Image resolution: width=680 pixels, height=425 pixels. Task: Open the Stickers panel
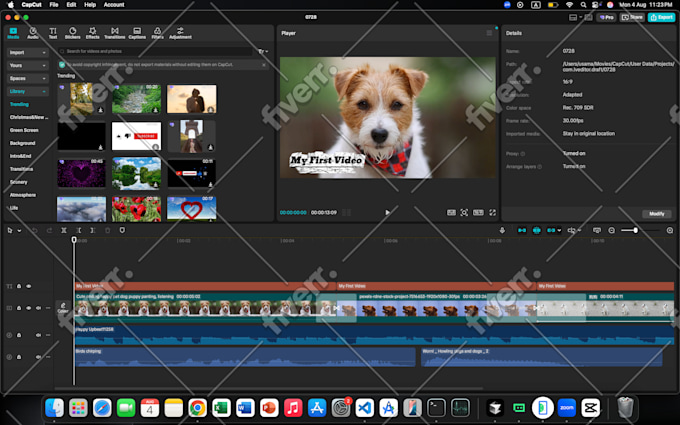coord(72,33)
